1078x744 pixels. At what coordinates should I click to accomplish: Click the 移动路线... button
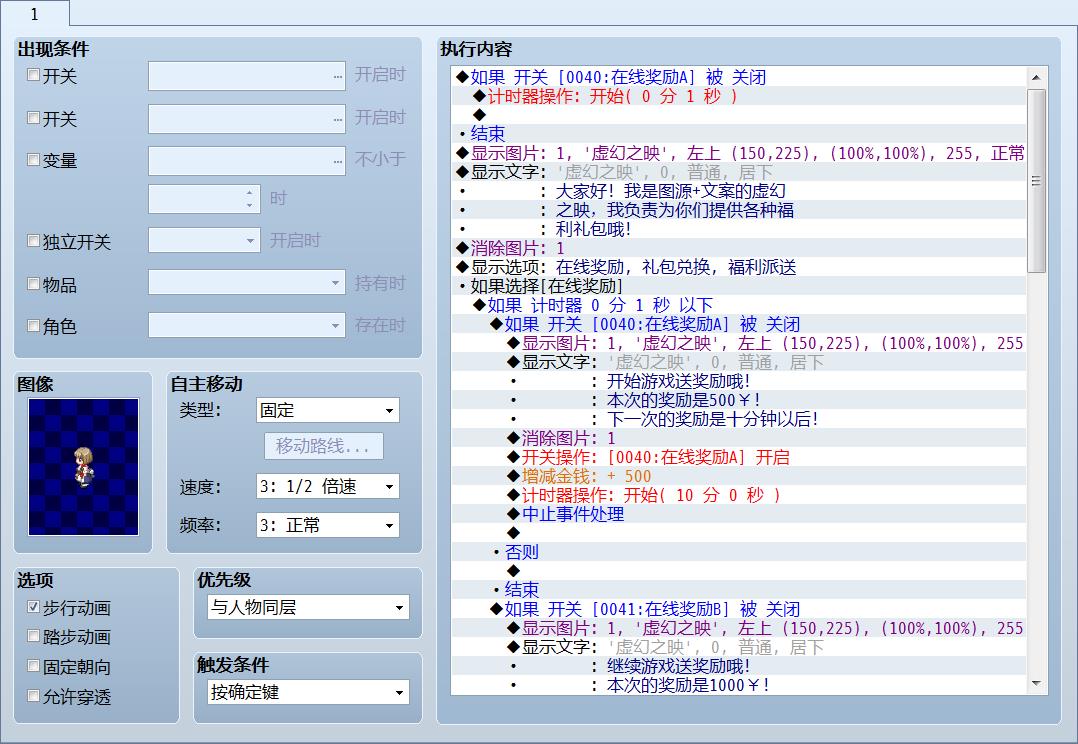(x=324, y=446)
